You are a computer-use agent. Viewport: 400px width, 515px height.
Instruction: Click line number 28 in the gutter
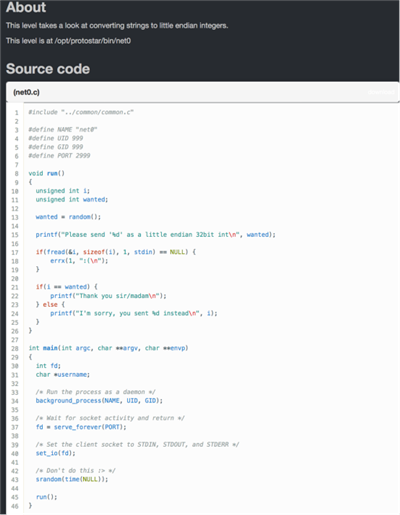point(15,348)
